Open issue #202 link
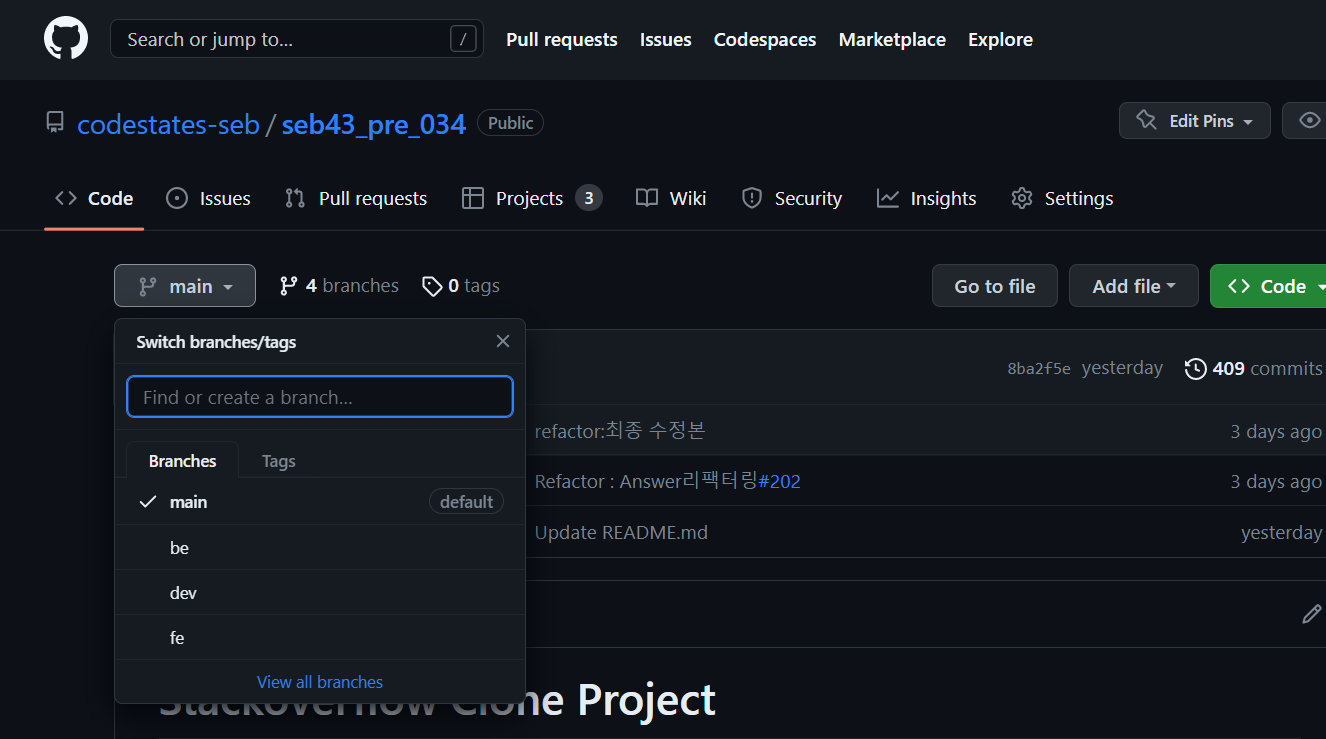 click(x=779, y=482)
